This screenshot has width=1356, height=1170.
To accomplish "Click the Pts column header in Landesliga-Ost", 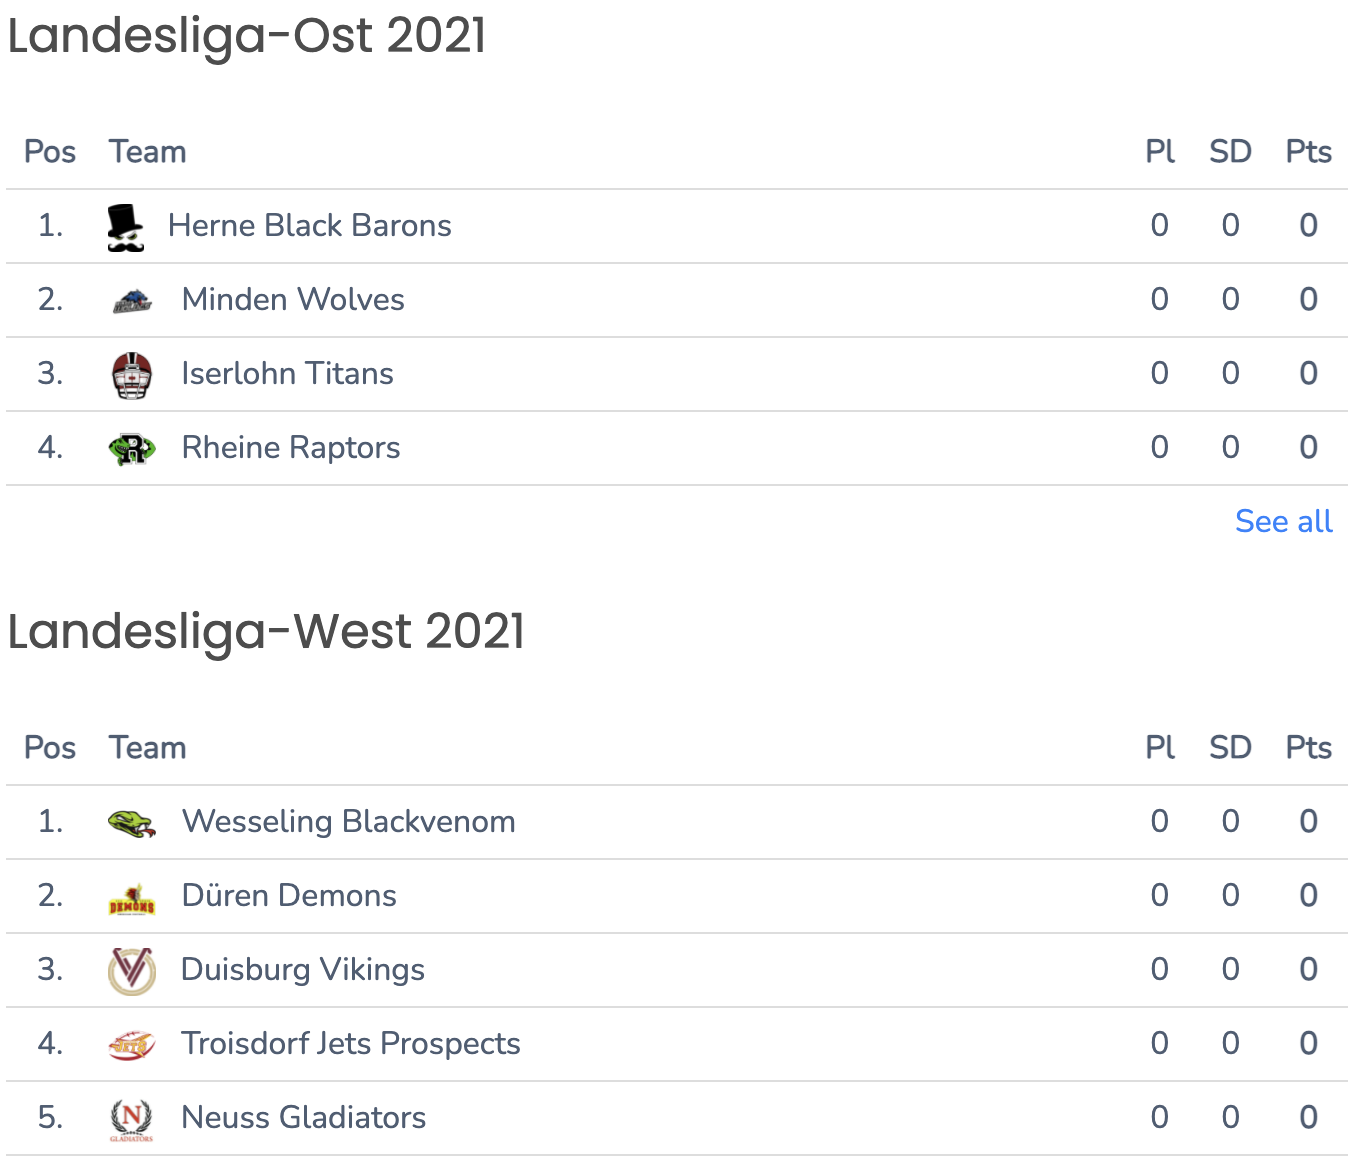I will coord(1309,151).
